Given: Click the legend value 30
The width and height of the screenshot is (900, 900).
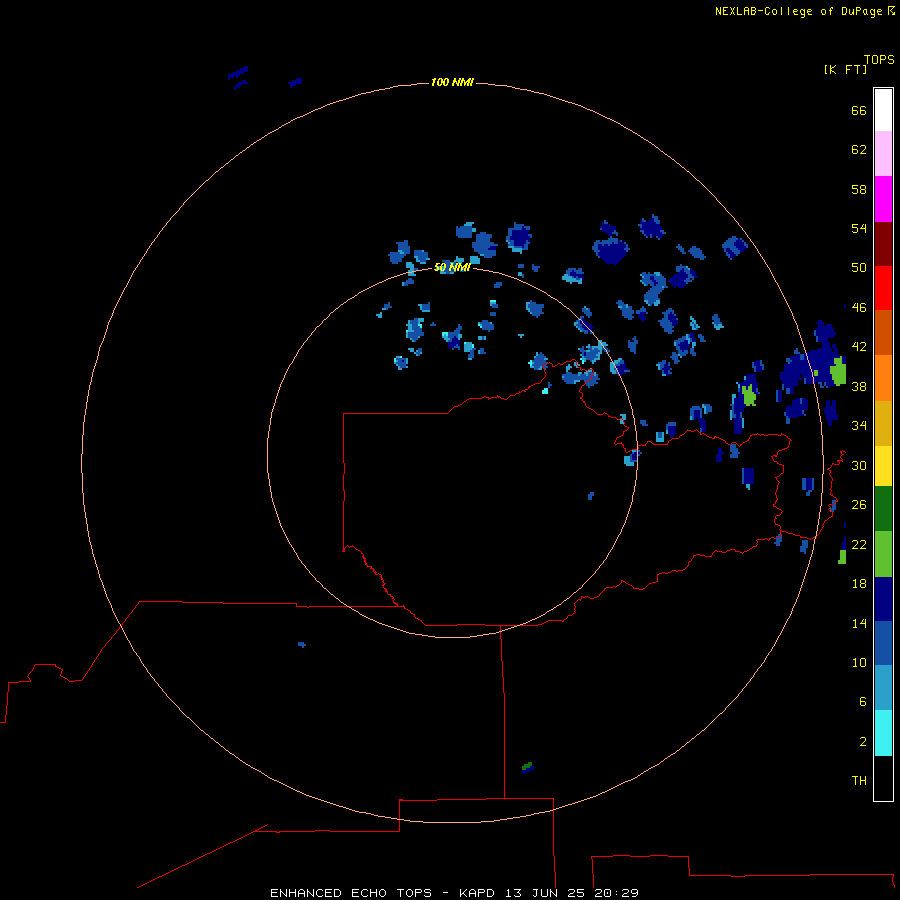Looking at the screenshot, I should click(x=859, y=465).
